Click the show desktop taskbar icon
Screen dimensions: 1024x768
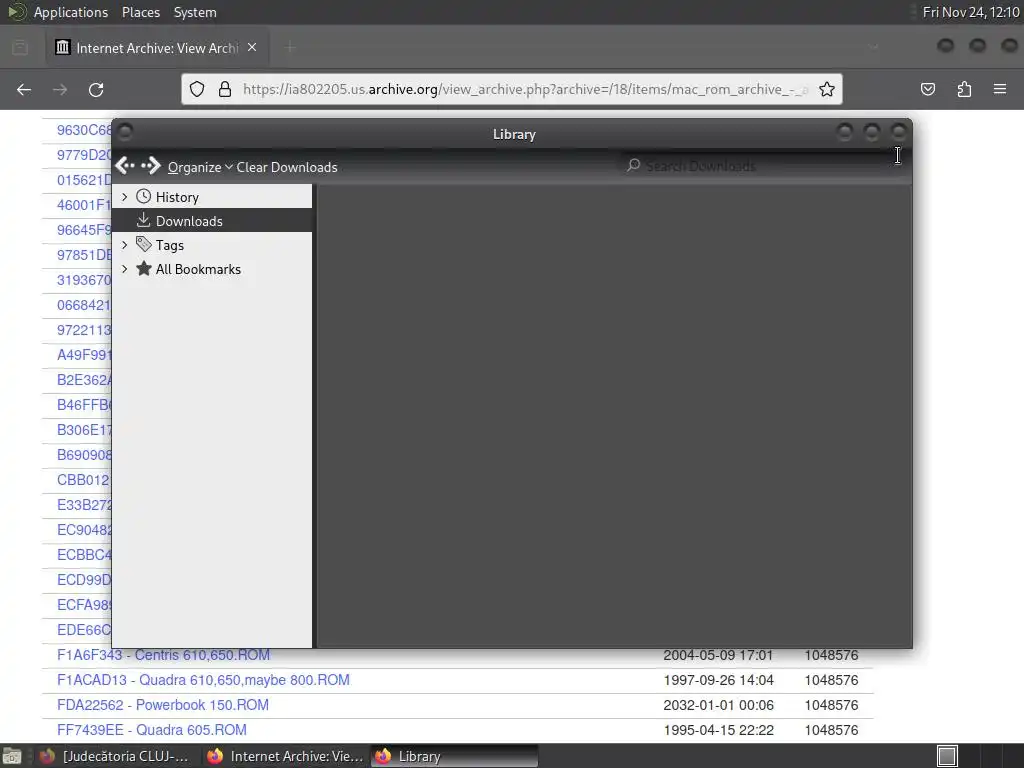click(x=12, y=756)
